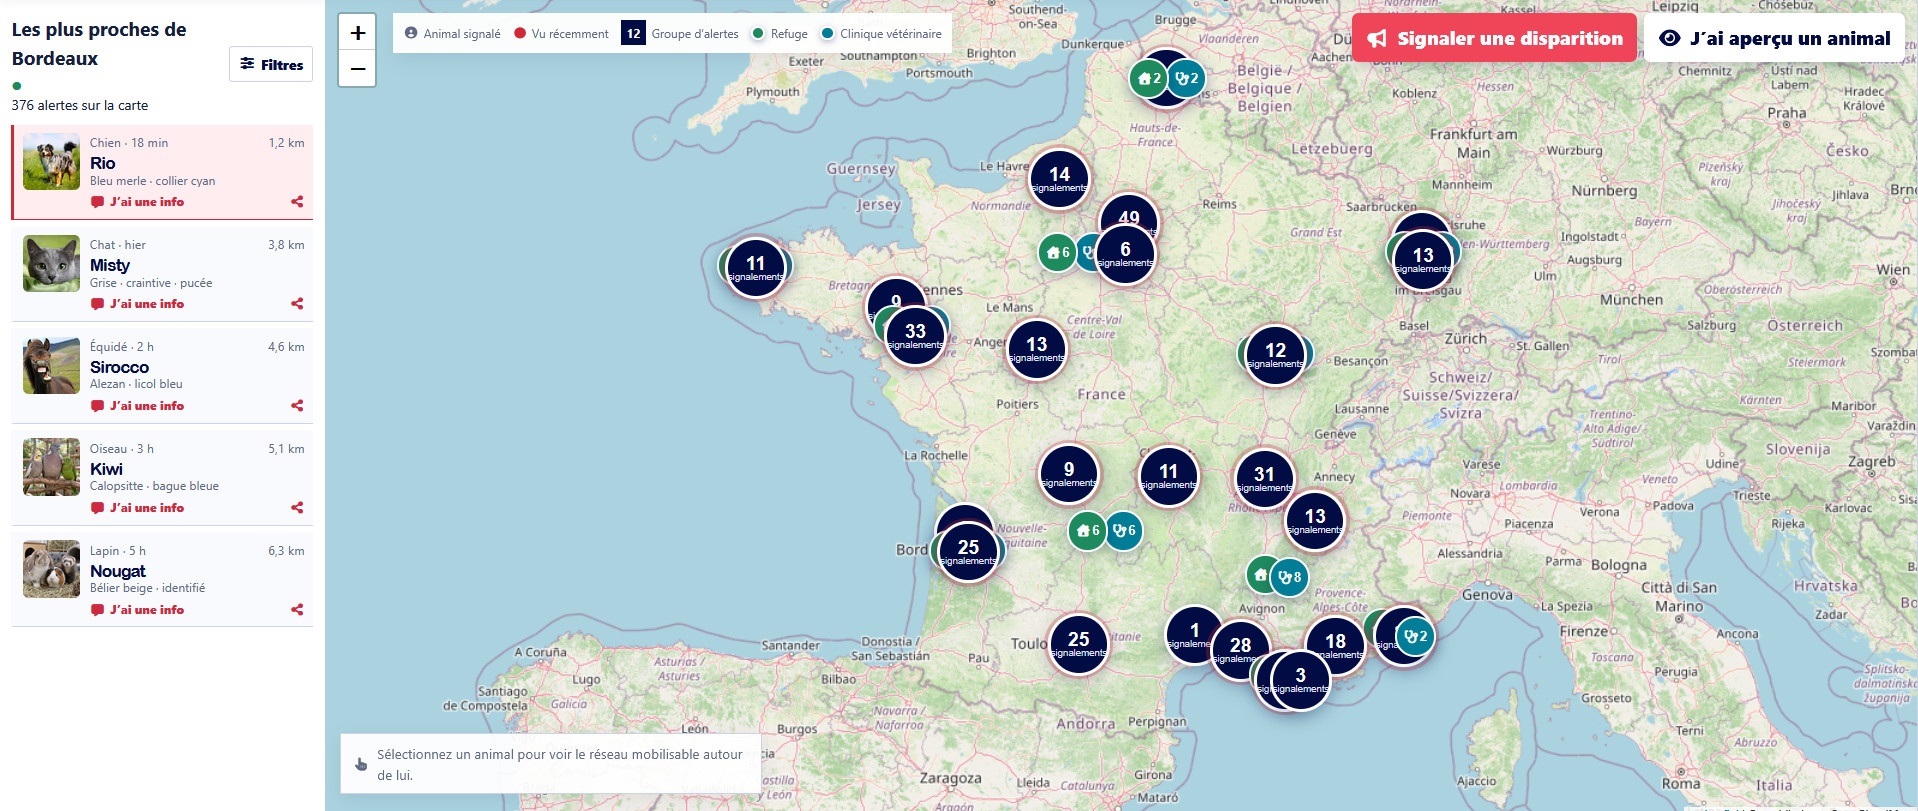Screen dimensions: 1918x811
Task: Open the 25 signalements cluster near Toulouse
Action: (x=1078, y=644)
